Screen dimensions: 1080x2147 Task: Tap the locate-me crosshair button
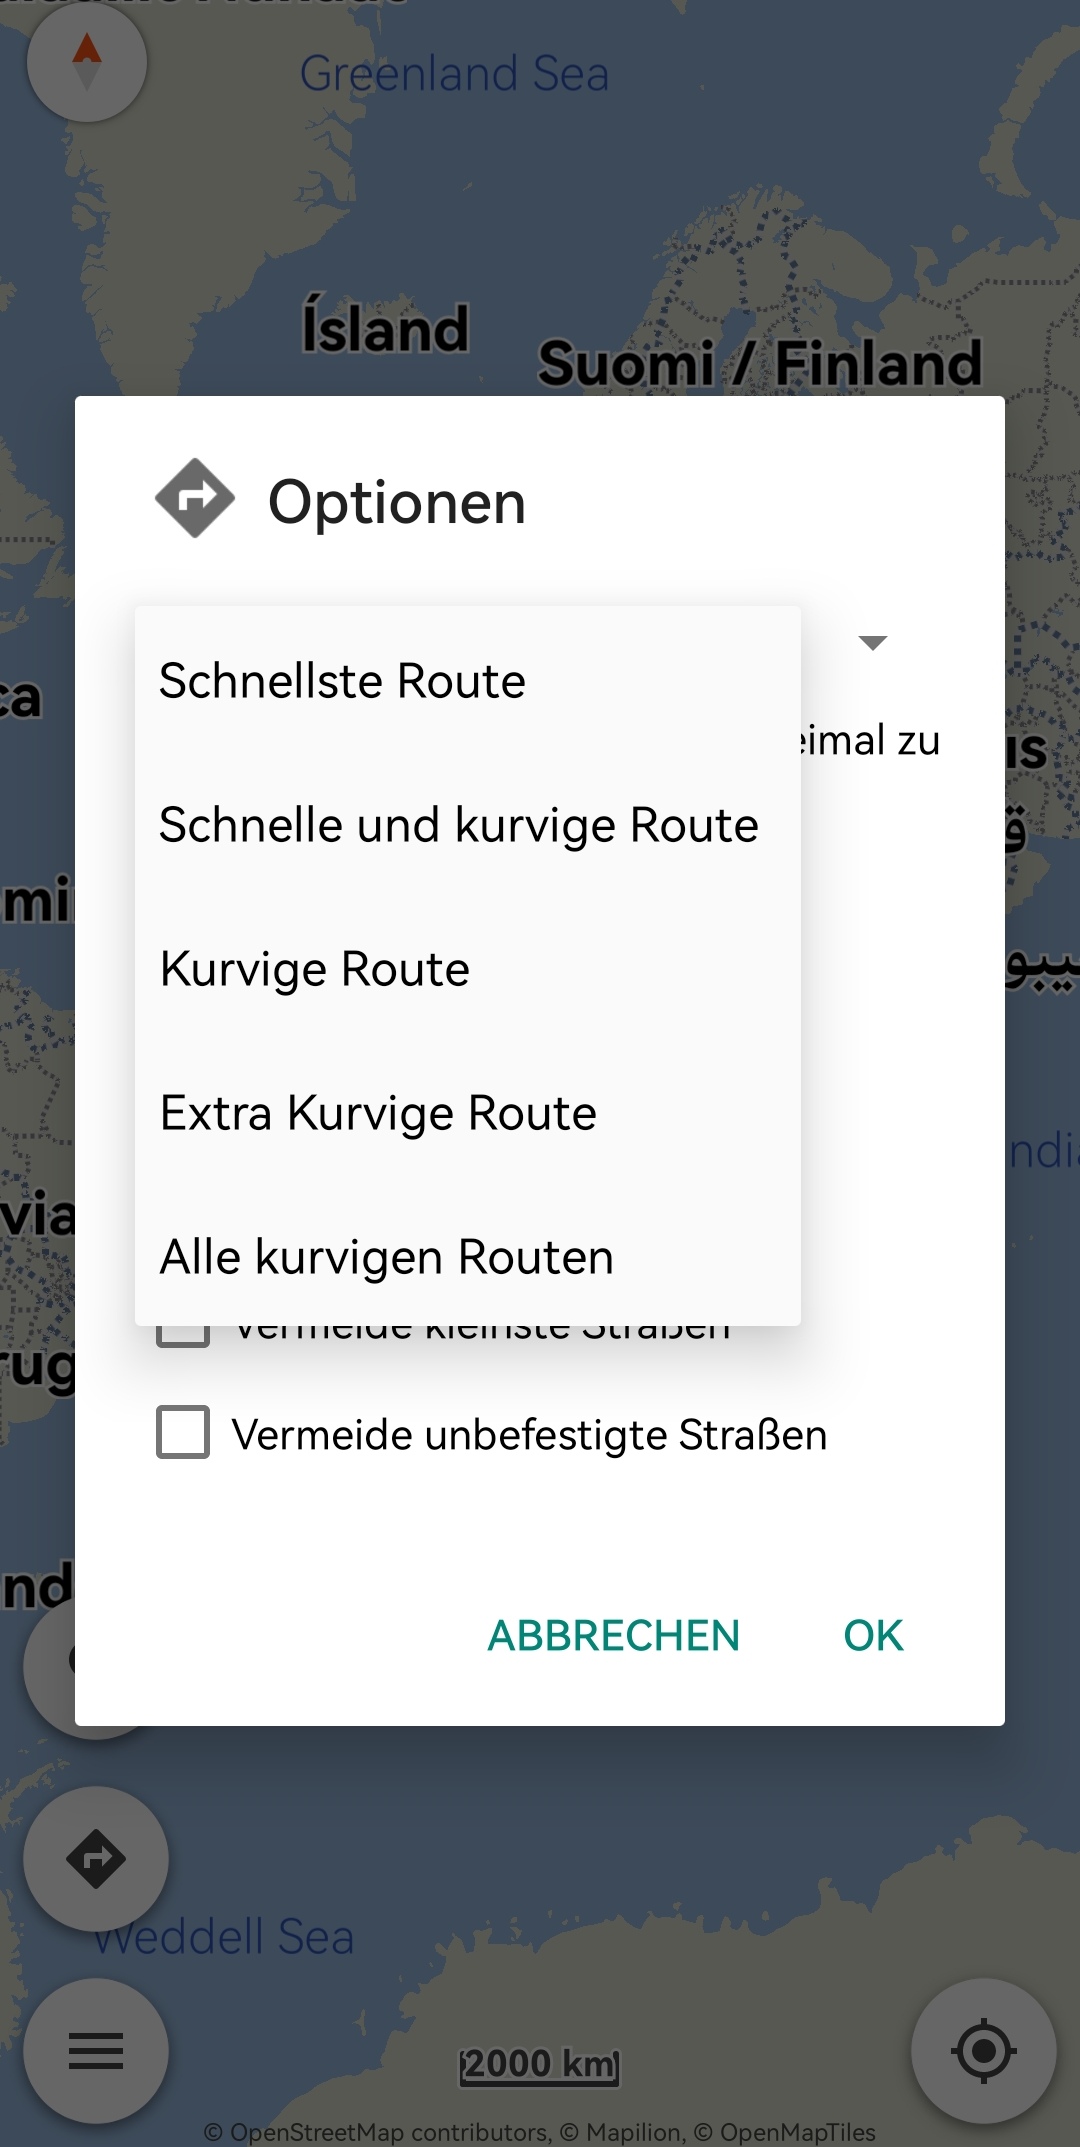point(984,2051)
